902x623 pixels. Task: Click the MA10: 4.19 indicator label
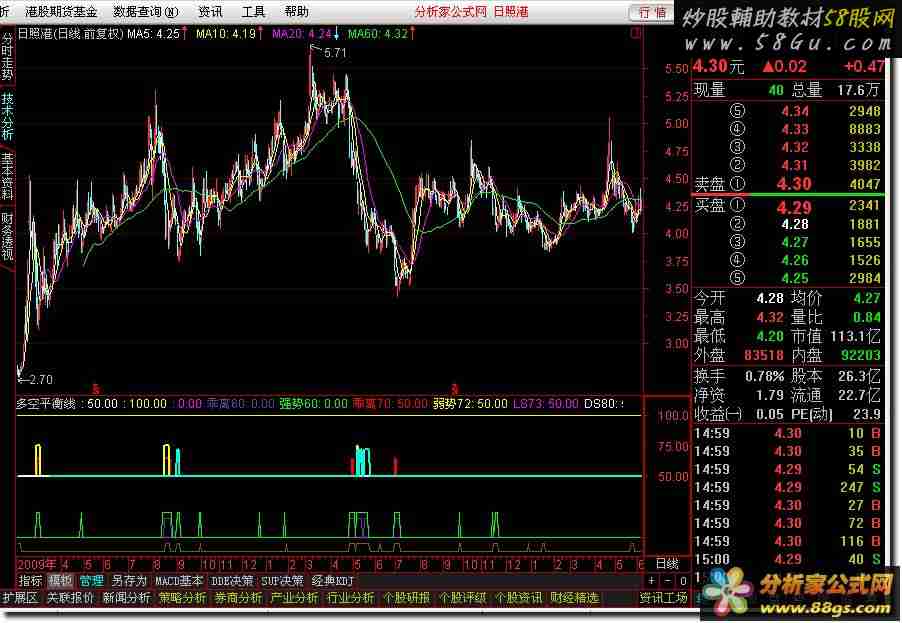coord(228,34)
